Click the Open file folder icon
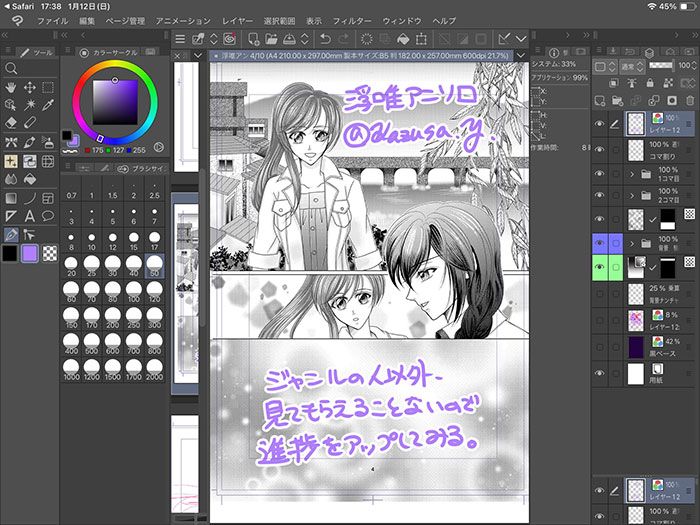This screenshot has height=525, width=700. pos(271,38)
